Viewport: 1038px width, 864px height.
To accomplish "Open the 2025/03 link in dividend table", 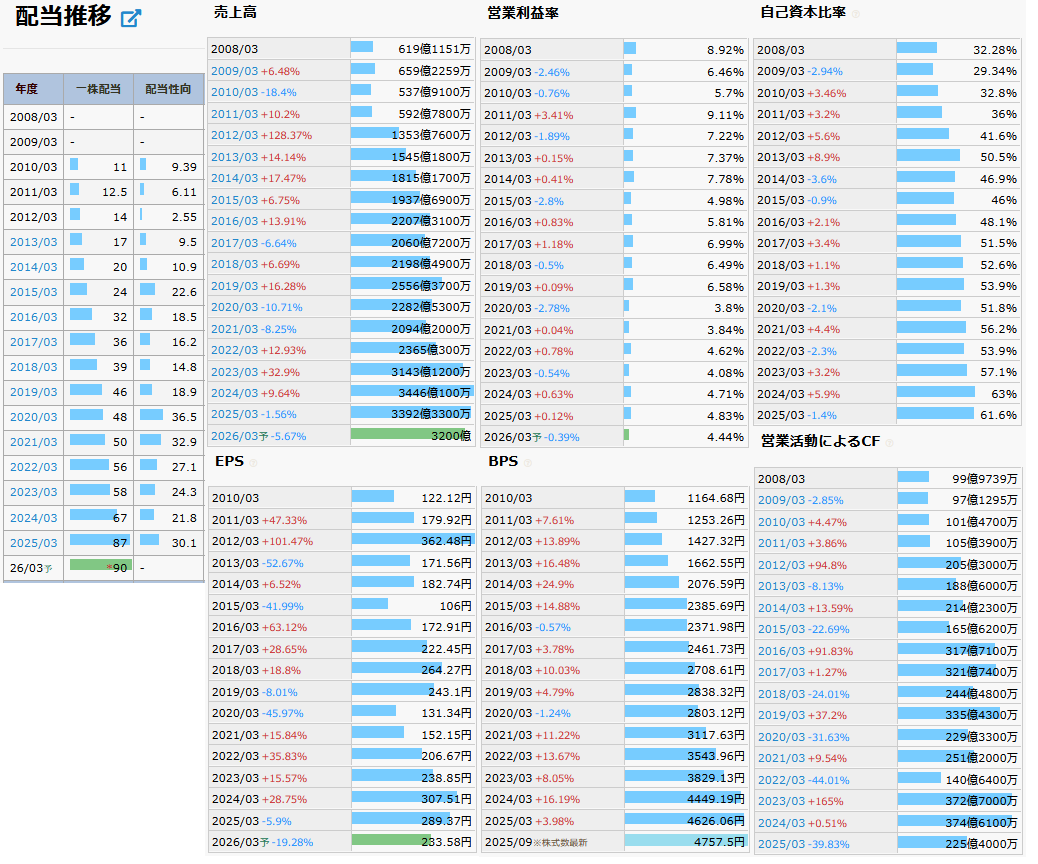I will [x=34, y=543].
